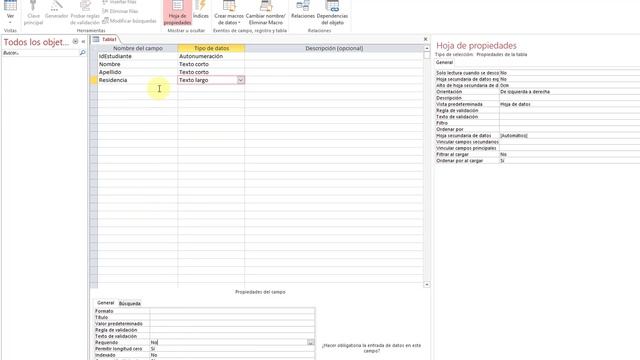
Task: Toggle the Hoja de propiedades pane
Action: (178, 13)
